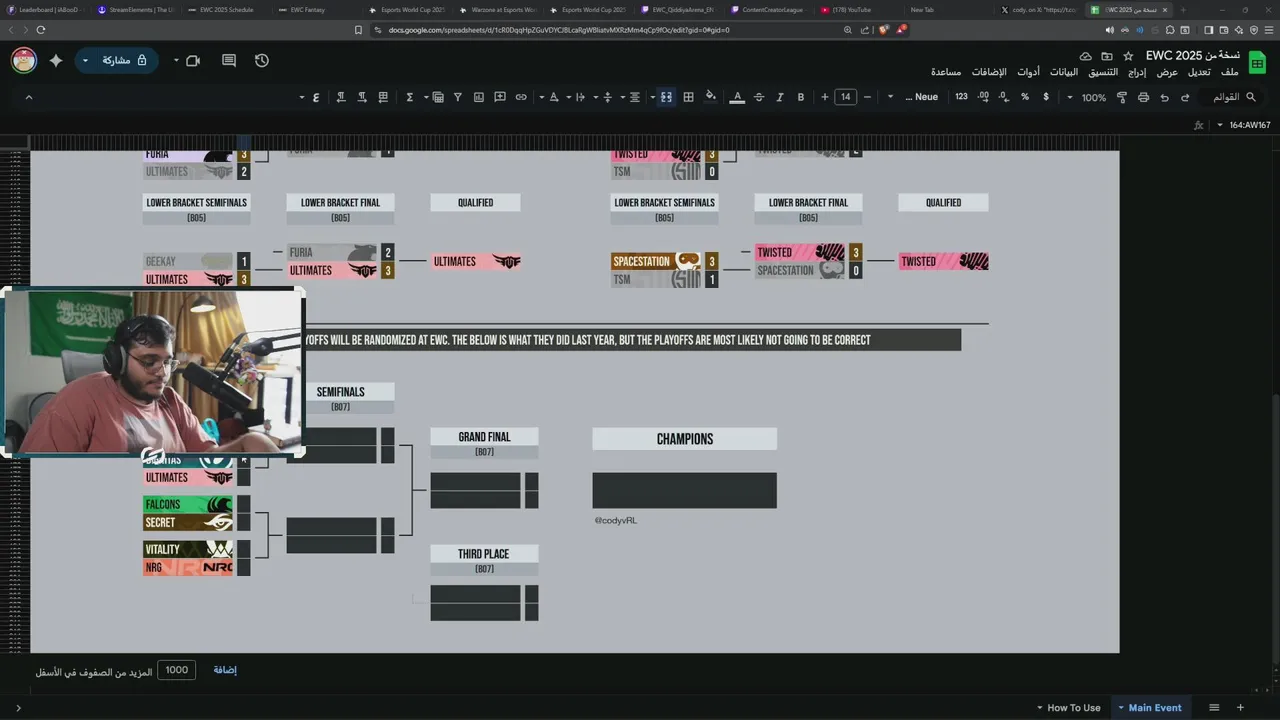Increase font size with plus button
This screenshot has width=1280, height=720.
pos(825,97)
